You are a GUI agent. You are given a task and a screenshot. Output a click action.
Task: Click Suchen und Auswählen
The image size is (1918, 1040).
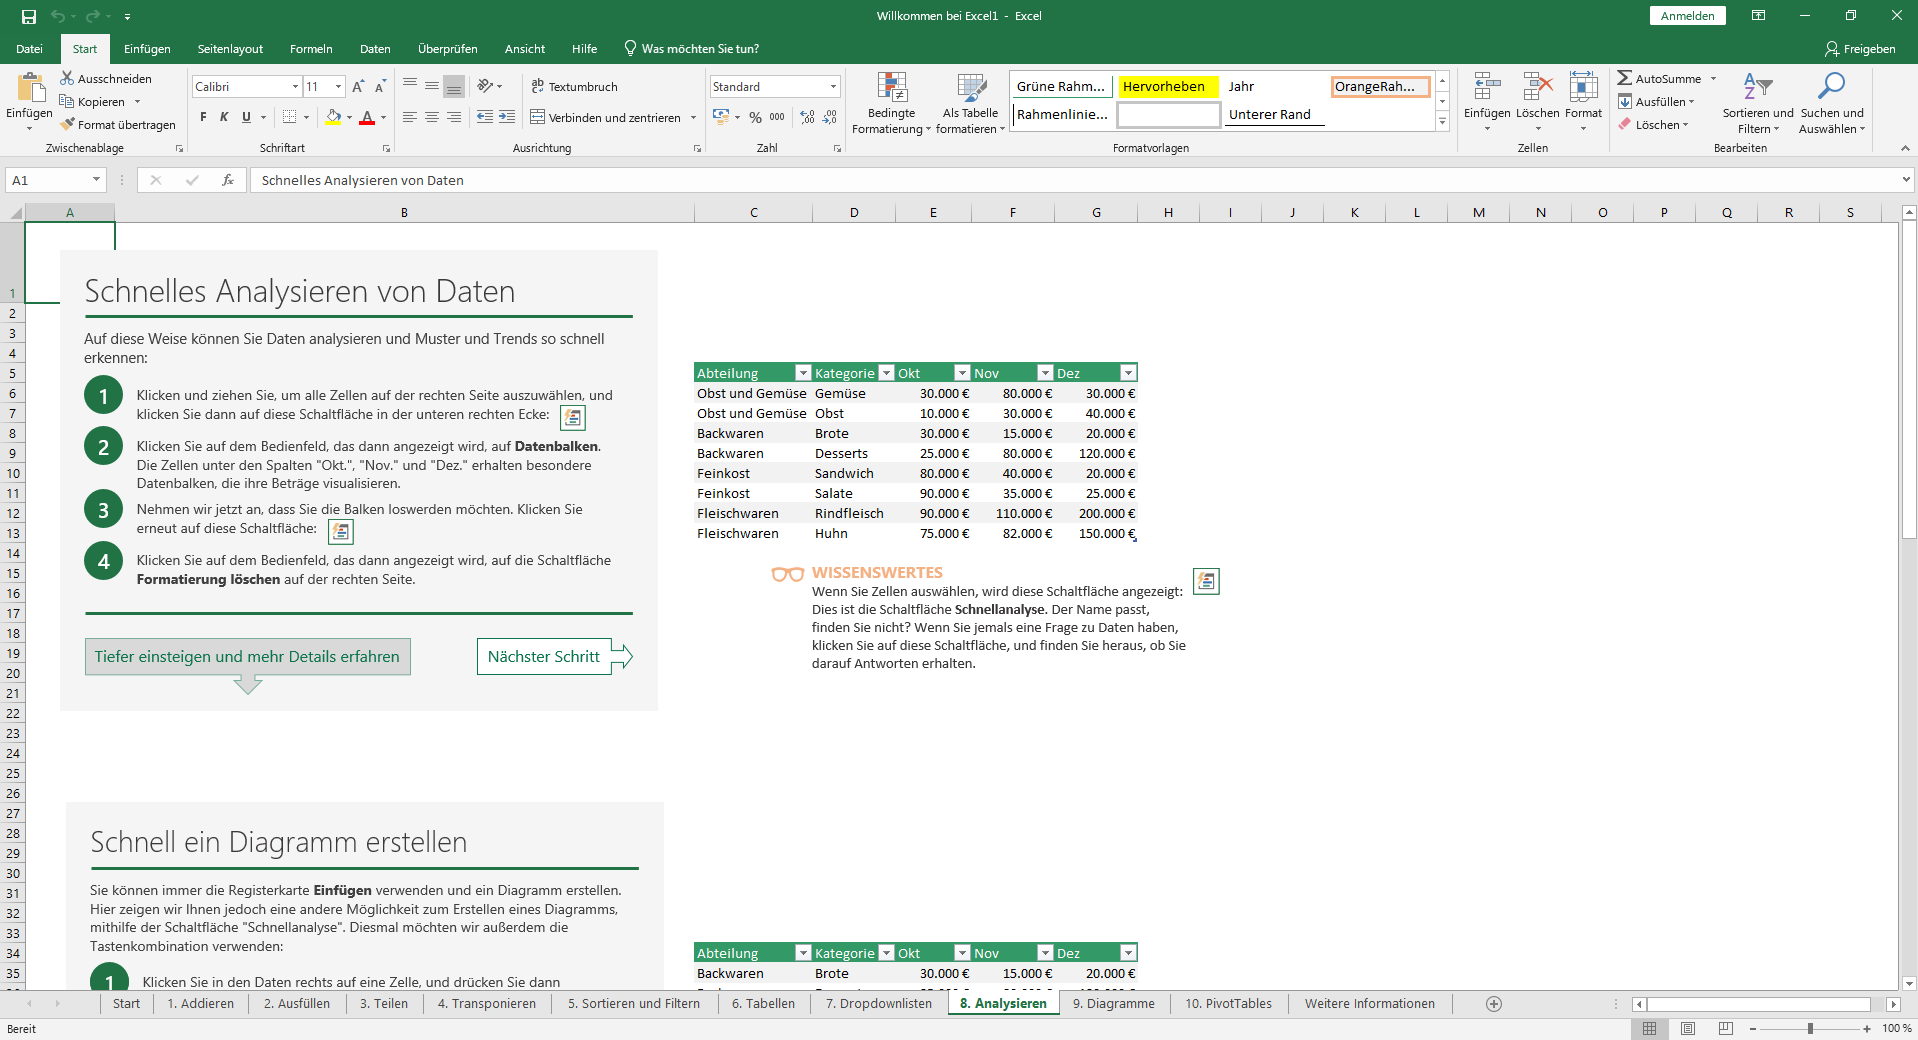point(1832,103)
